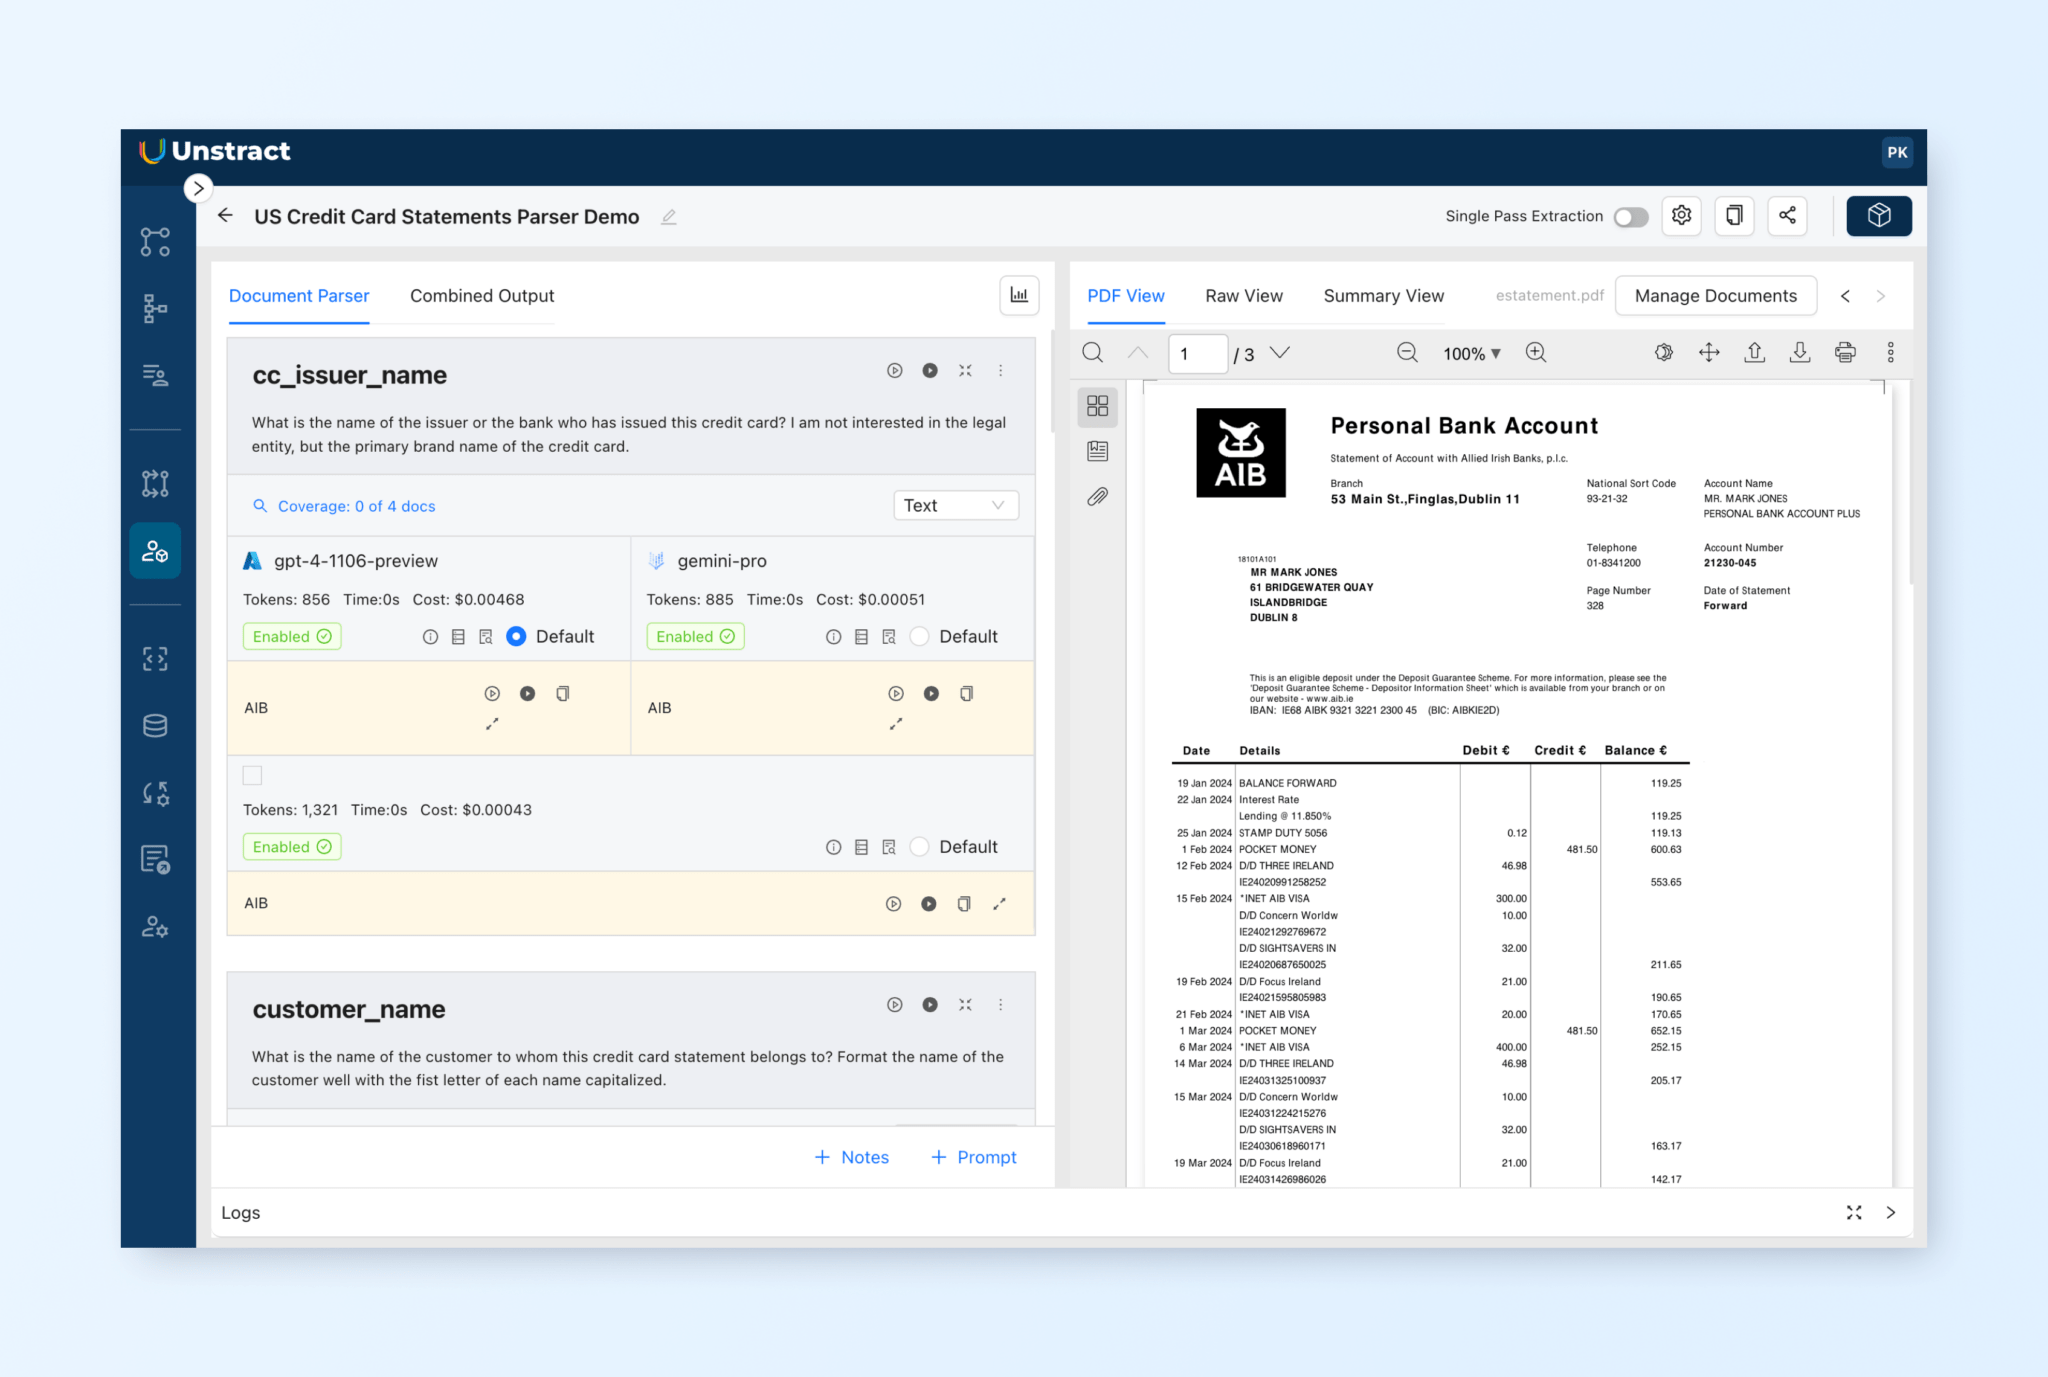This screenshot has height=1377, width=2048.
Task: Click inside the page number input field
Action: tap(1197, 353)
